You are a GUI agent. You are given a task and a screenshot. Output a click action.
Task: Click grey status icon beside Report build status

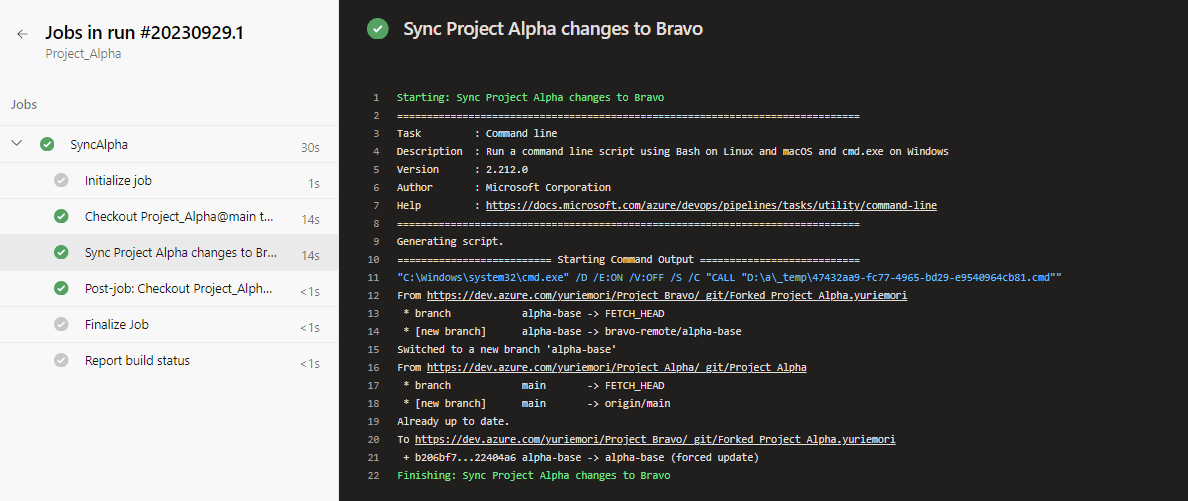click(61, 361)
